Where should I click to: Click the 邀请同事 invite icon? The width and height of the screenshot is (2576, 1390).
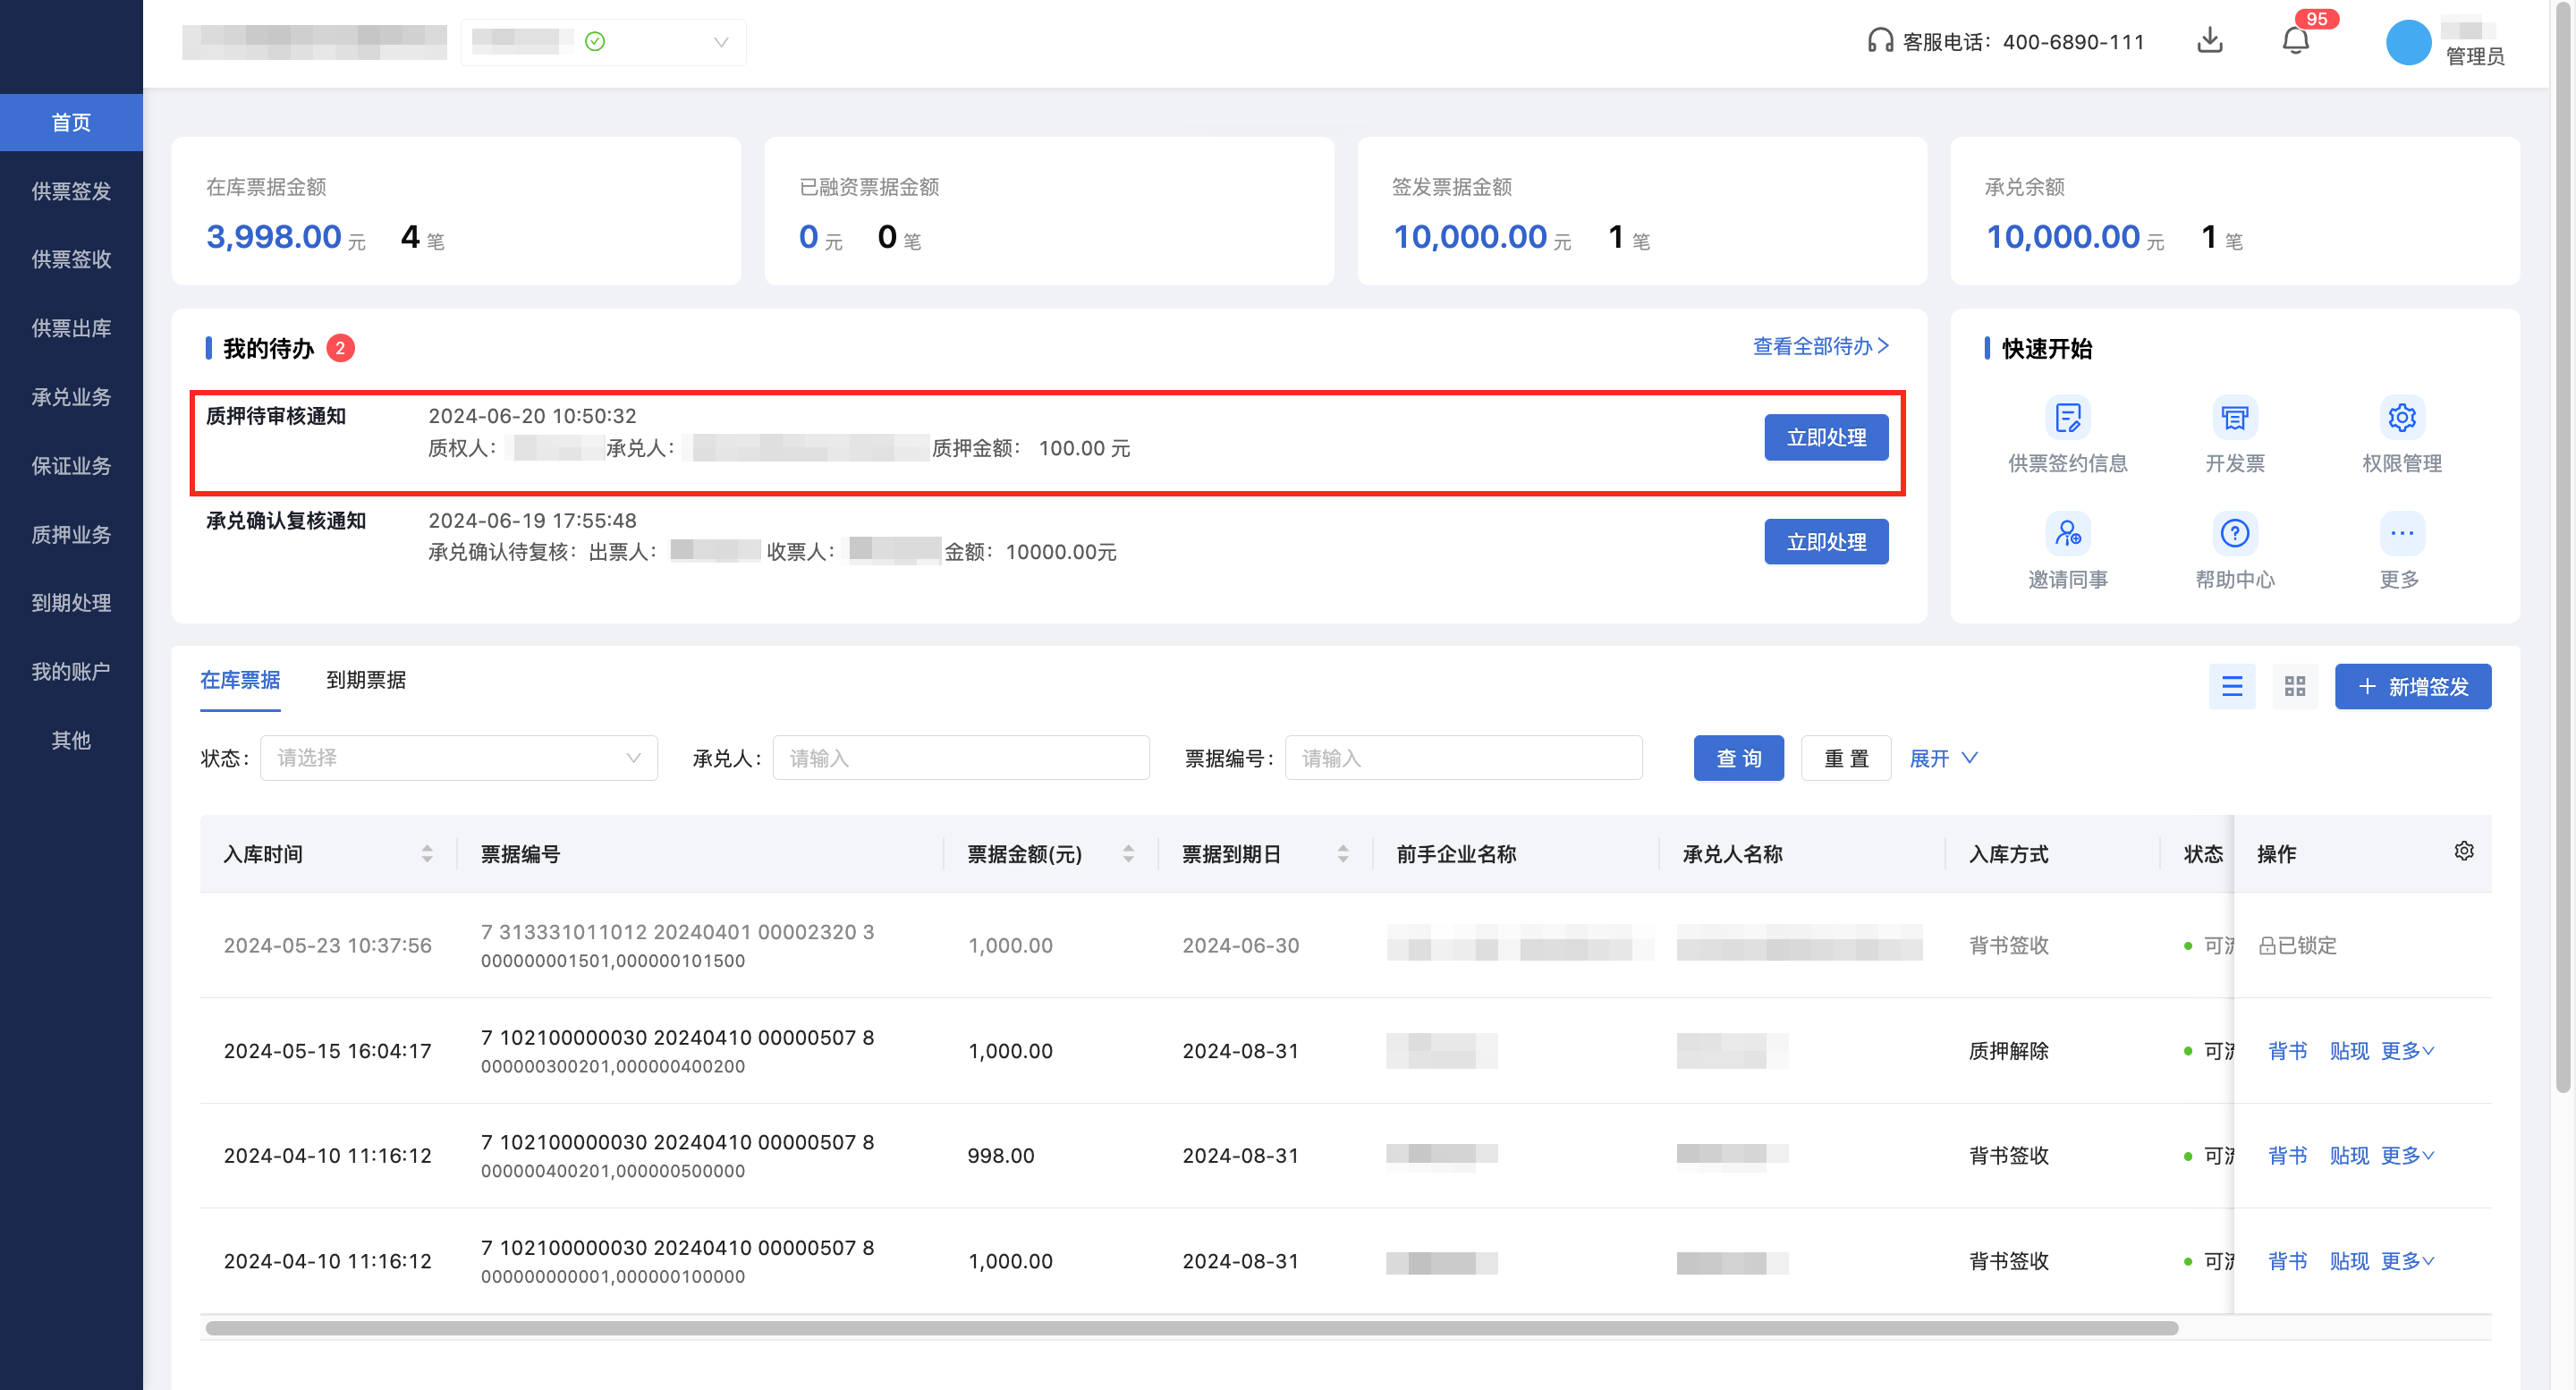click(x=2067, y=533)
